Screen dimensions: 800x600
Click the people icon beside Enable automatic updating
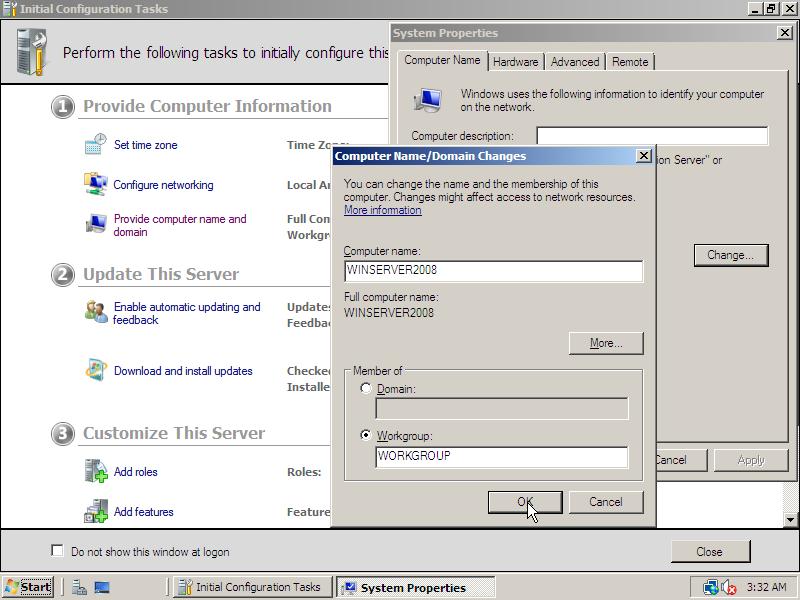point(95,312)
